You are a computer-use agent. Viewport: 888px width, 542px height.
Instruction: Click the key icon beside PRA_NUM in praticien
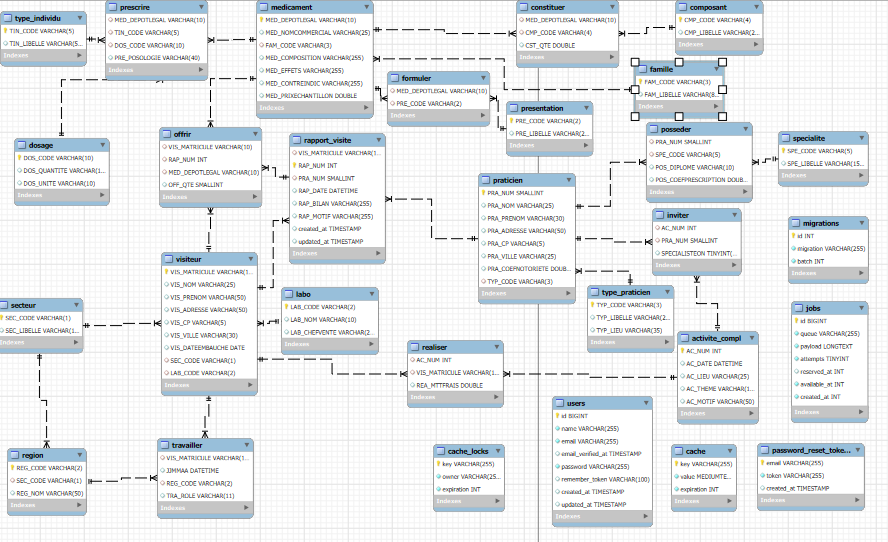tap(484, 193)
